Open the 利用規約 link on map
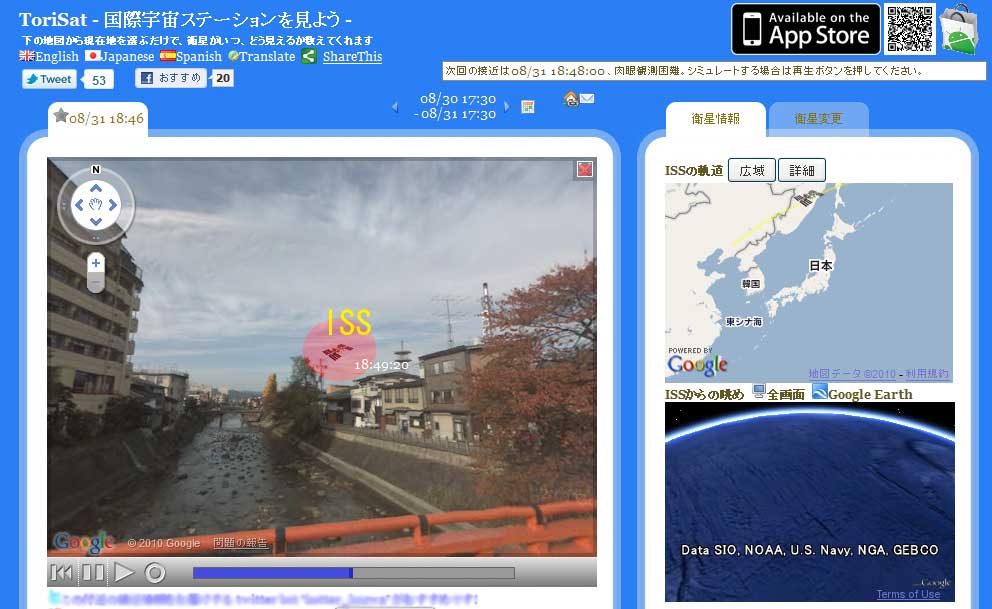992x609 pixels. pyautogui.click(x=927, y=374)
